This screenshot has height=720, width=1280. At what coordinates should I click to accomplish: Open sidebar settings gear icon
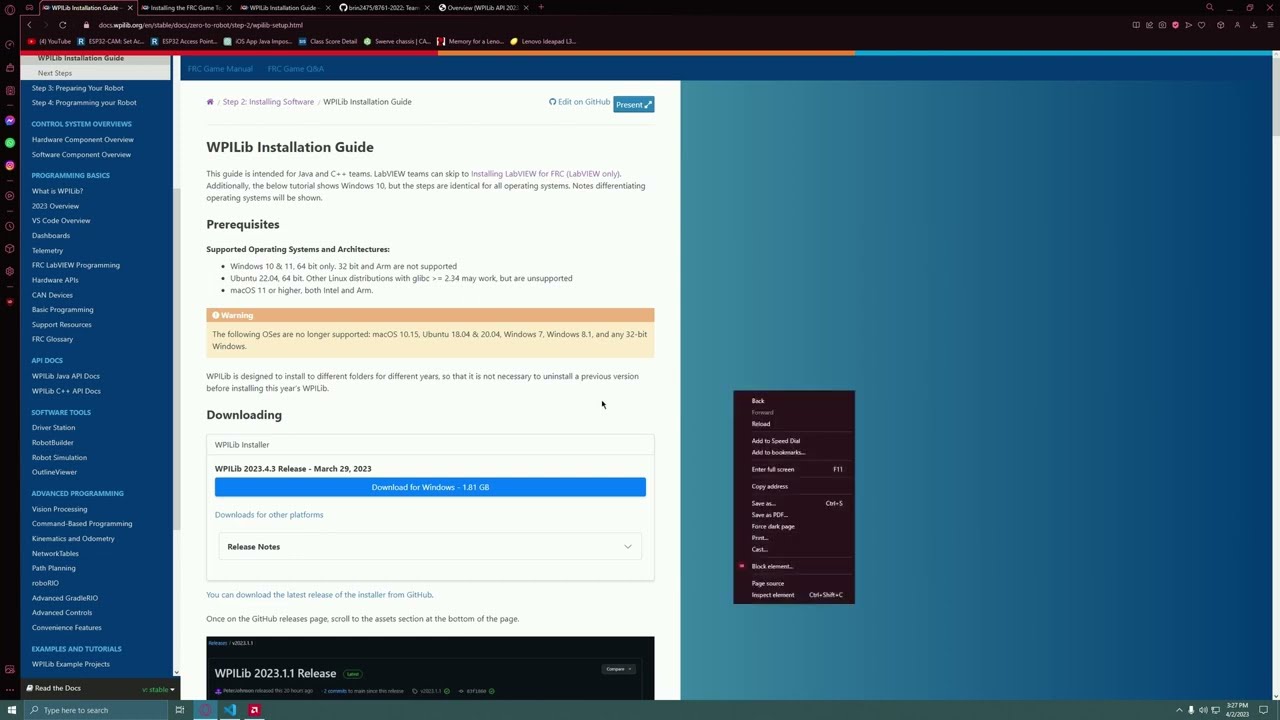(10, 271)
